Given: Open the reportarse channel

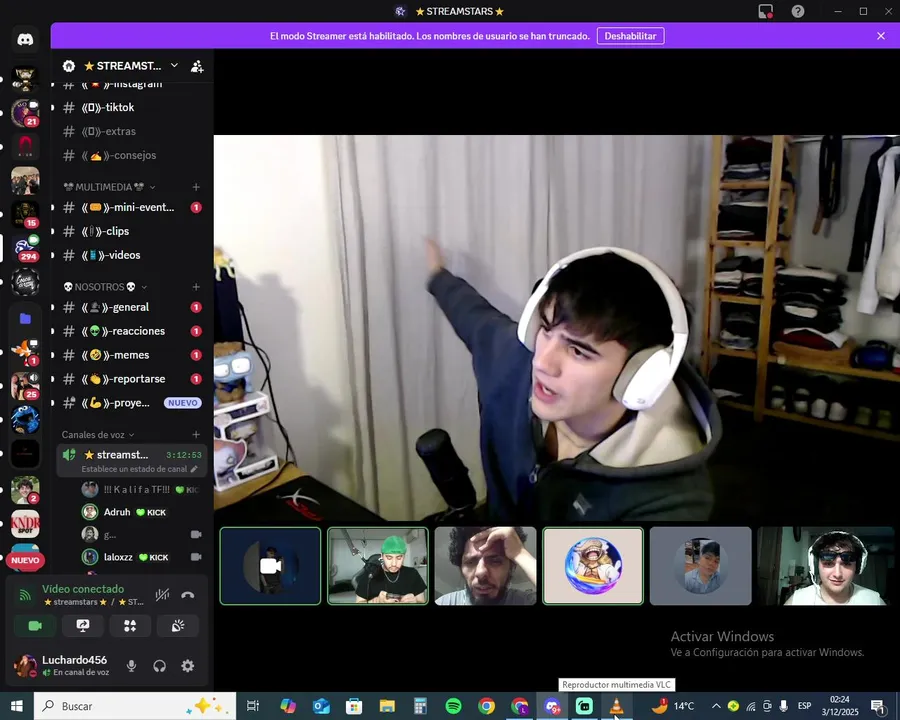Looking at the screenshot, I should [131, 379].
